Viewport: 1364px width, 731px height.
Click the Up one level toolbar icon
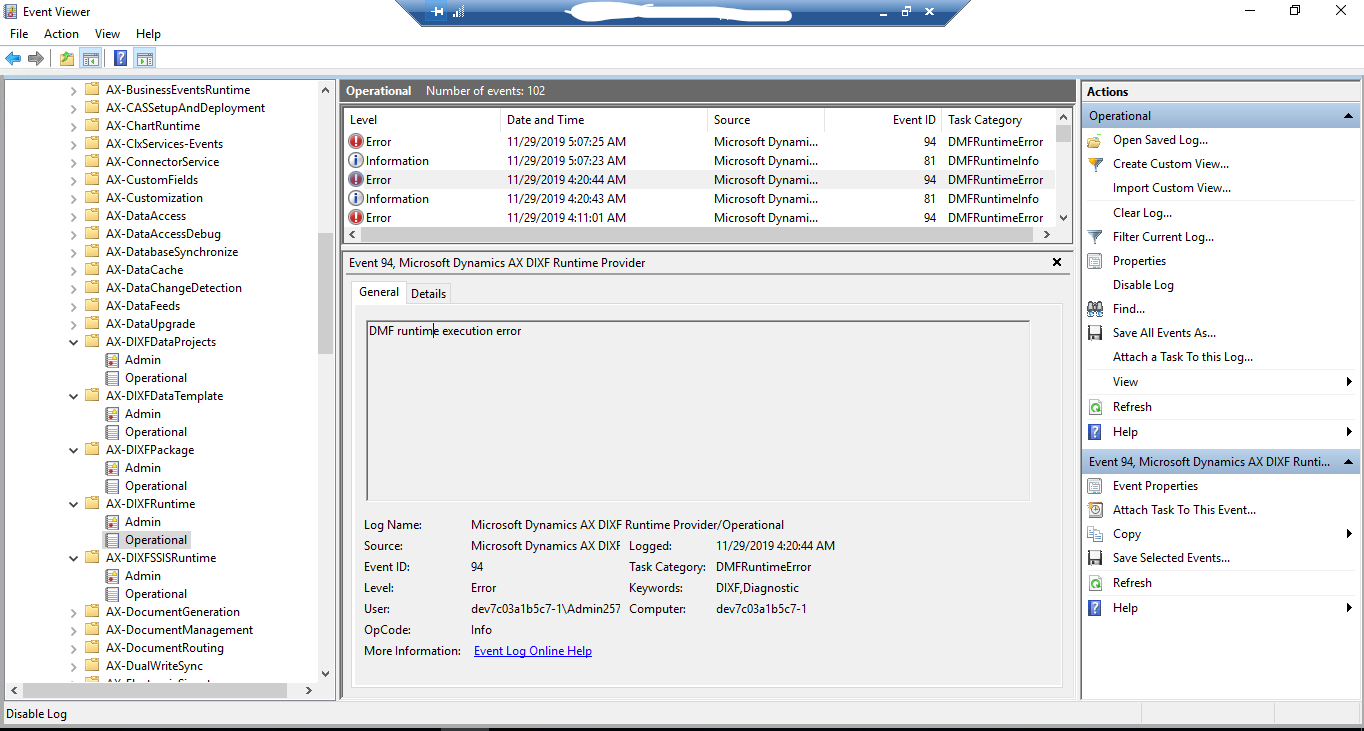pos(67,58)
